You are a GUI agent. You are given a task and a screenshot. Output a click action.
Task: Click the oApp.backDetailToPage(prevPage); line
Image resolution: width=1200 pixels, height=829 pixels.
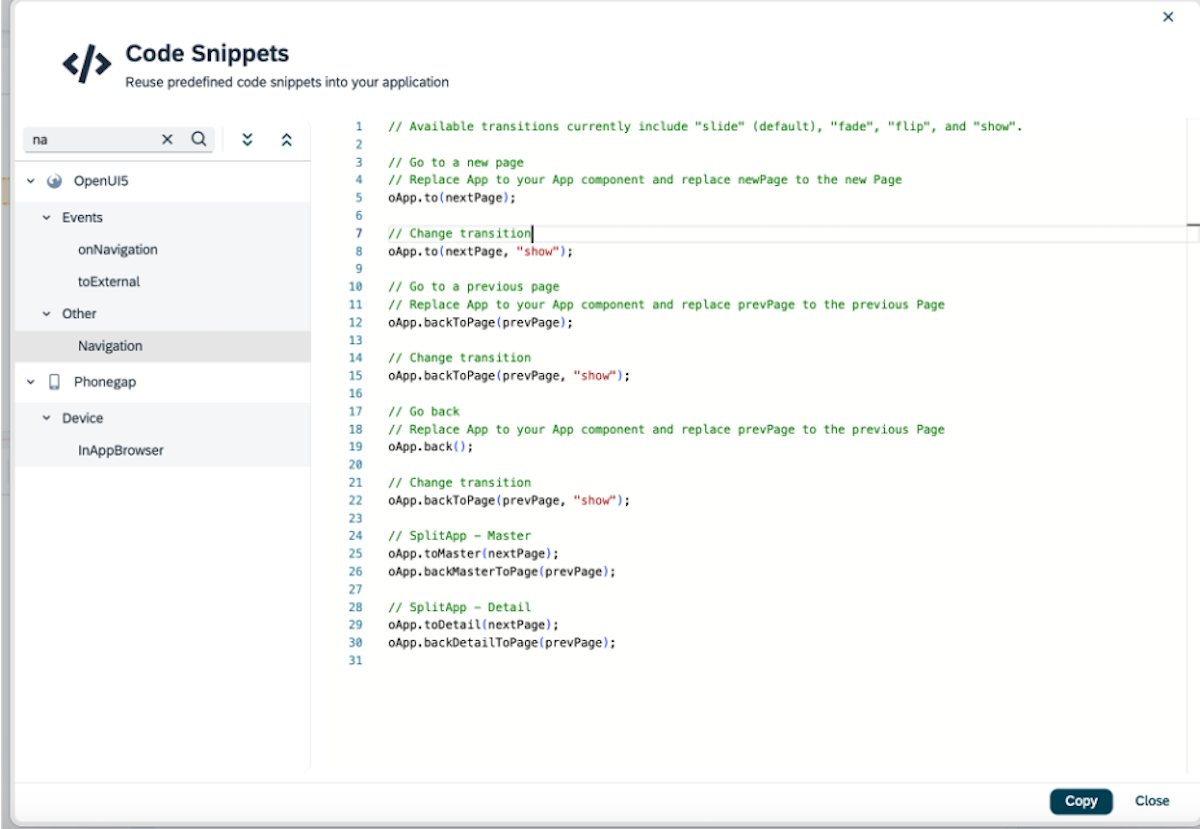click(502, 642)
